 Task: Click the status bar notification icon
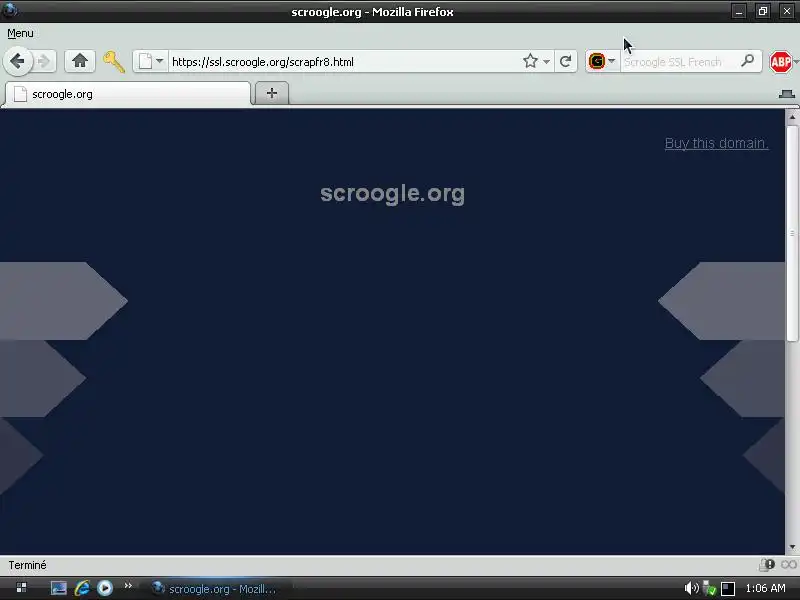pos(767,565)
